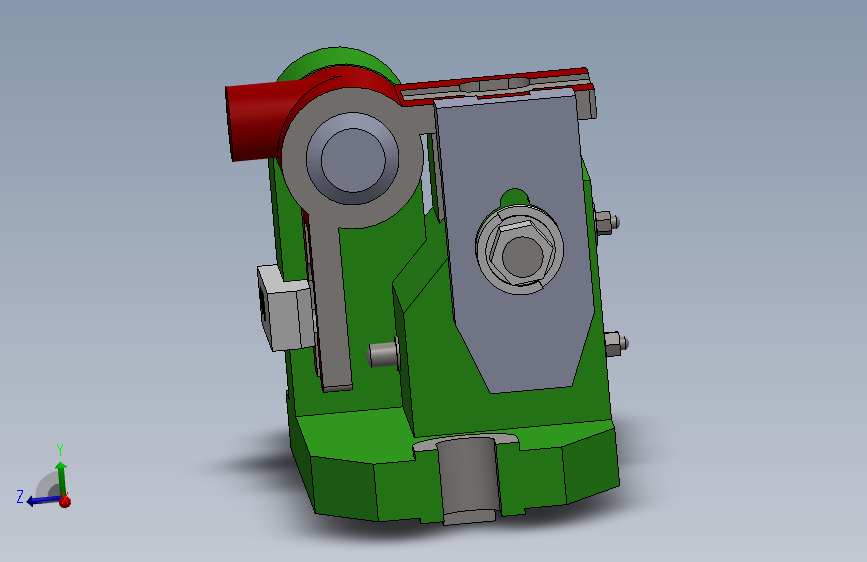Click the small pin beside the lever arm

[x=383, y=355]
